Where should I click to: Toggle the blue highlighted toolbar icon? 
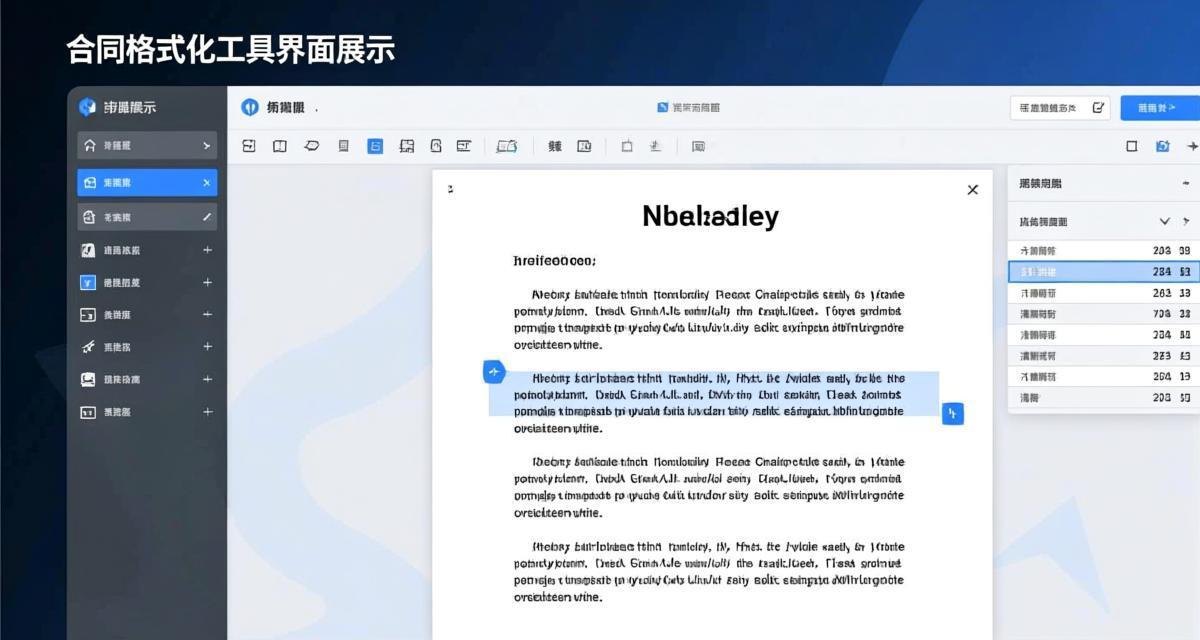375,146
